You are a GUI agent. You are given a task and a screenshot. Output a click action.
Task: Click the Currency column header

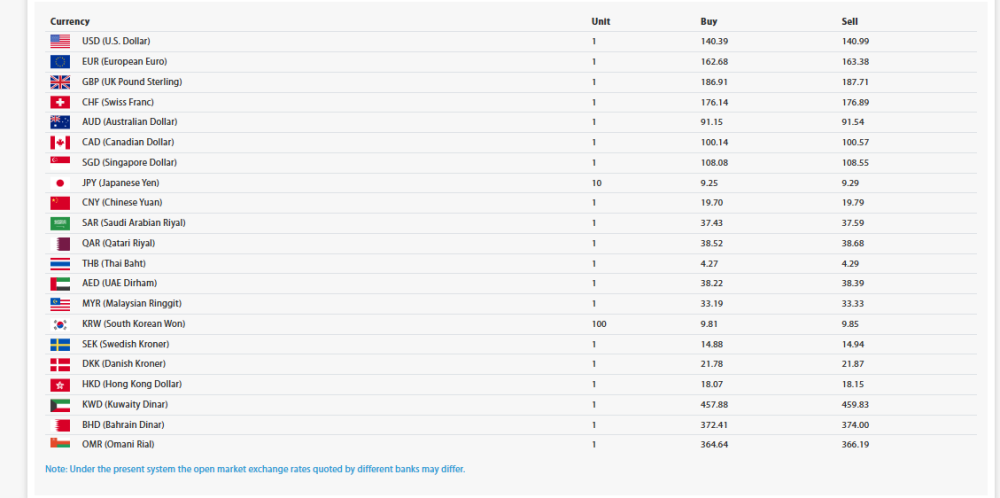coord(70,21)
